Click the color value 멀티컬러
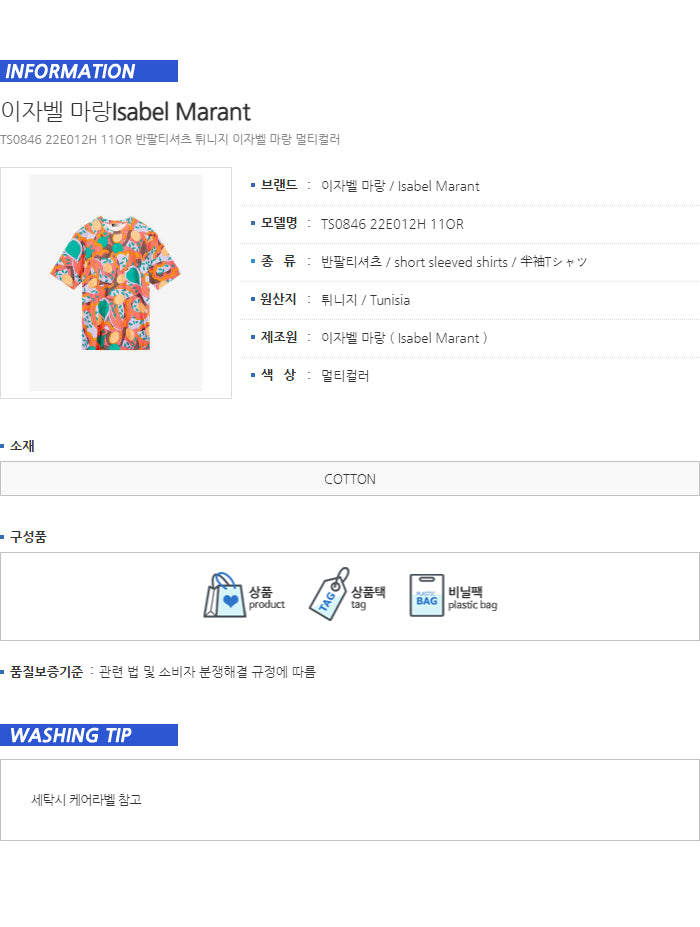 point(345,376)
